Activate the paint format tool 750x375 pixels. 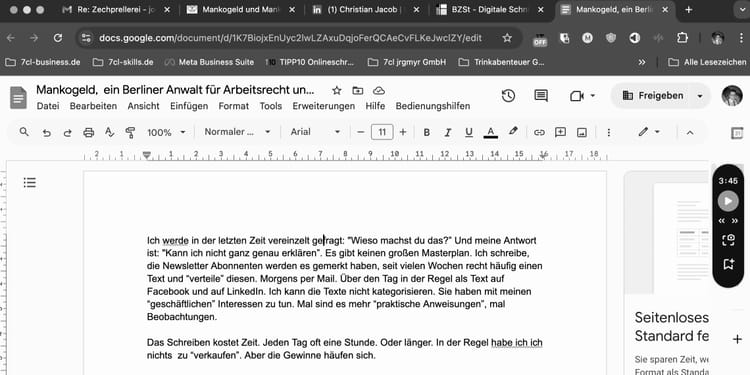[x=130, y=132]
